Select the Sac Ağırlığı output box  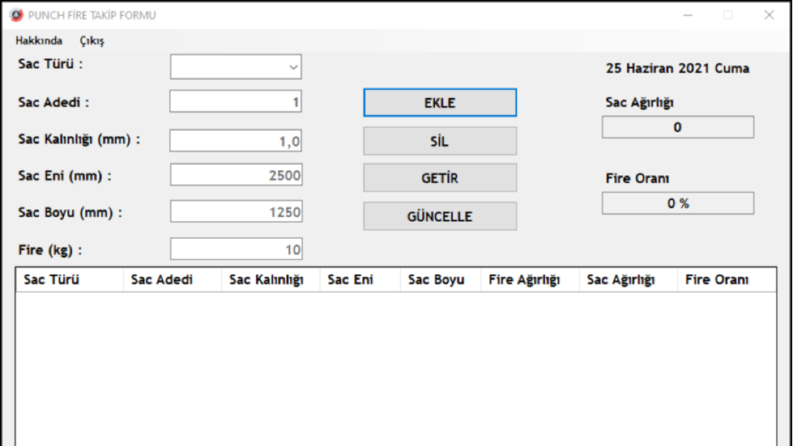tap(678, 127)
